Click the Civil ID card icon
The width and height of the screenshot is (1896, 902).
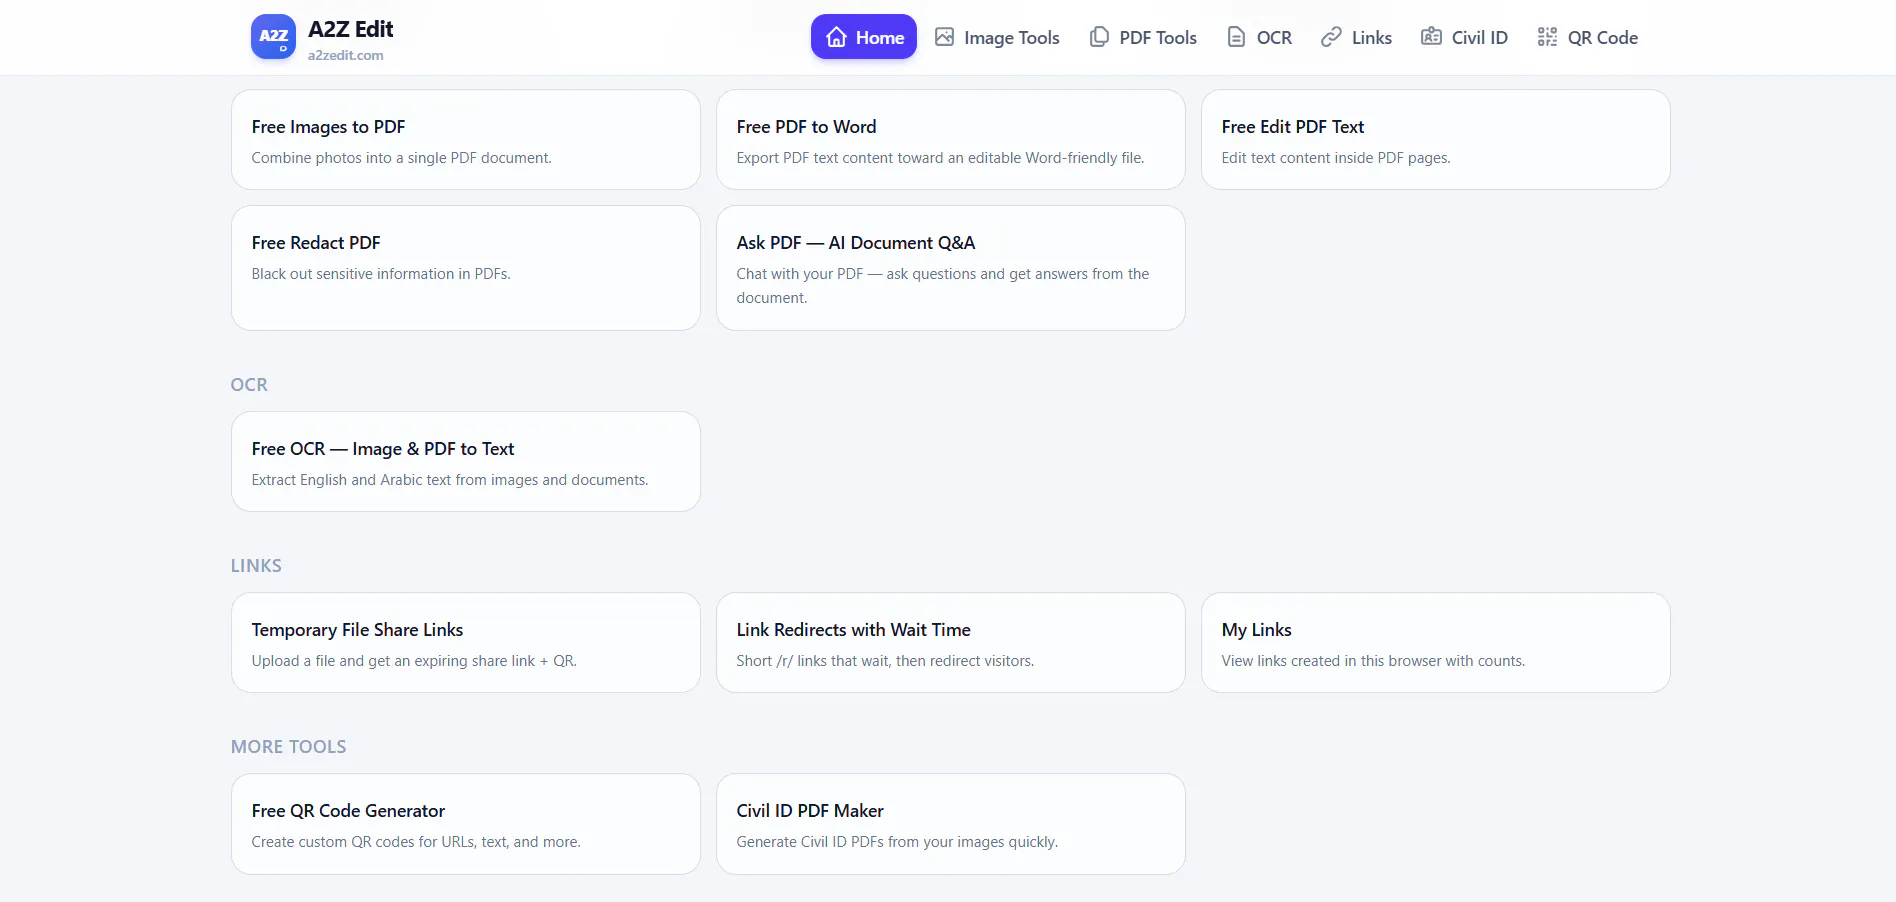pos(1431,37)
